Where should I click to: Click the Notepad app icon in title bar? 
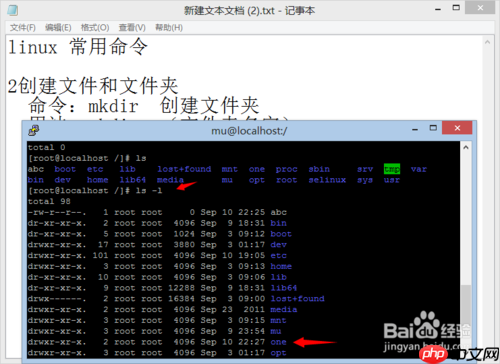(x=13, y=10)
